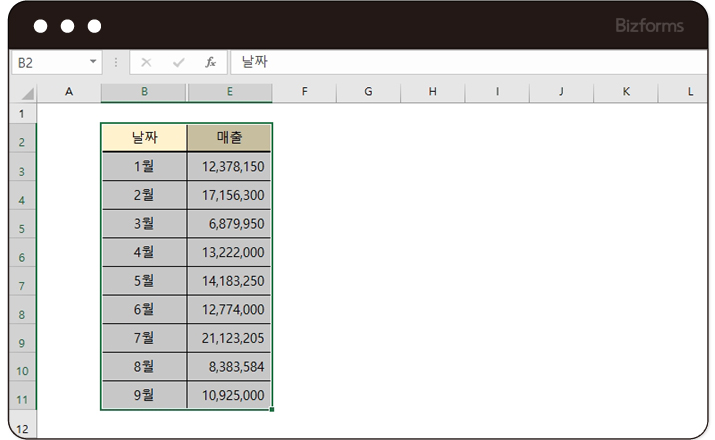Select the 7월 cell
The height and width of the screenshot is (440, 715).
pyautogui.click(x=144, y=338)
